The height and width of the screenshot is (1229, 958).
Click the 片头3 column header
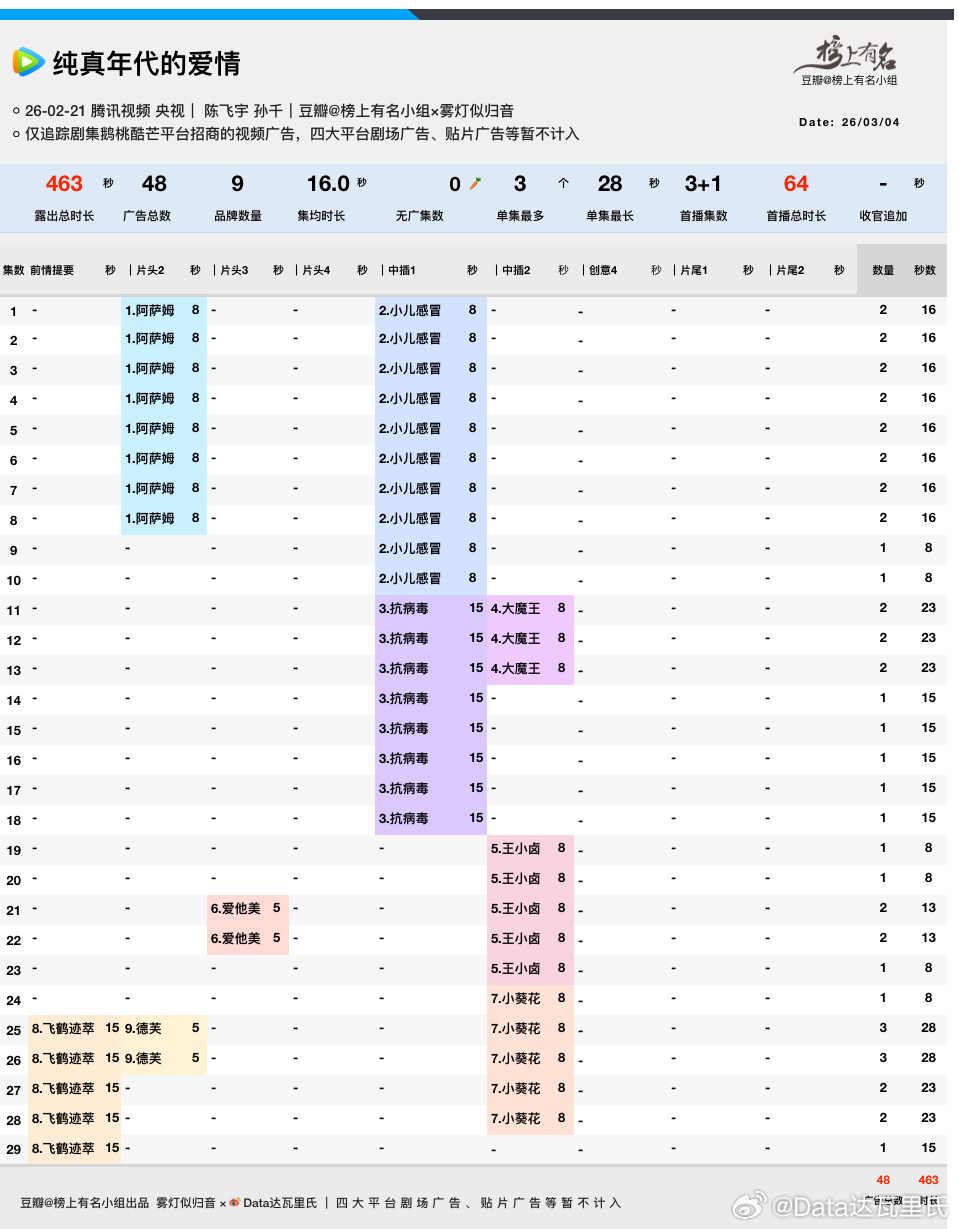(234, 270)
